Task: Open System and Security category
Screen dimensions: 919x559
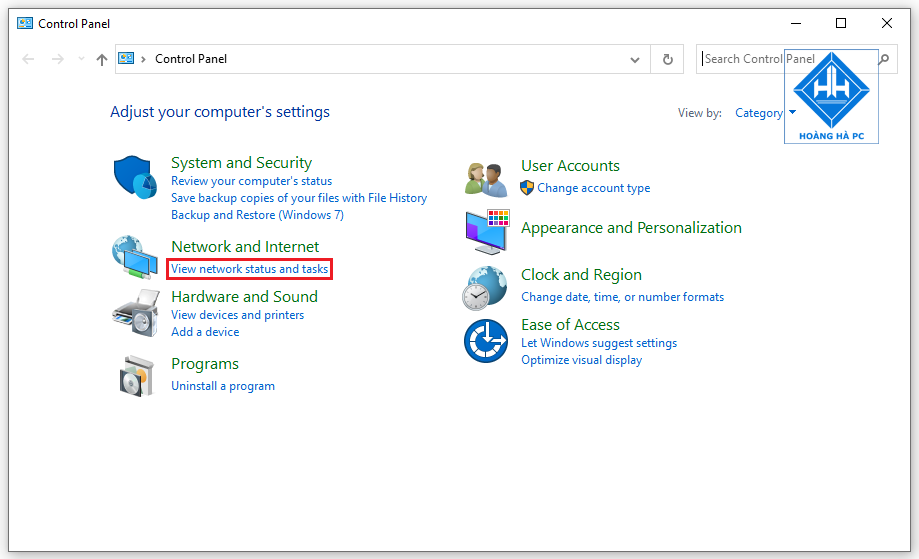Action: pos(241,162)
